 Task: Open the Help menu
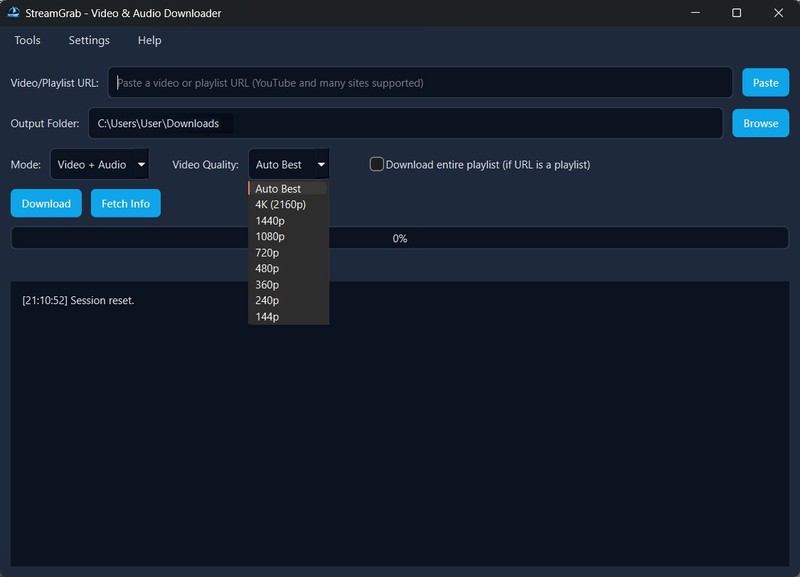[x=149, y=40]
